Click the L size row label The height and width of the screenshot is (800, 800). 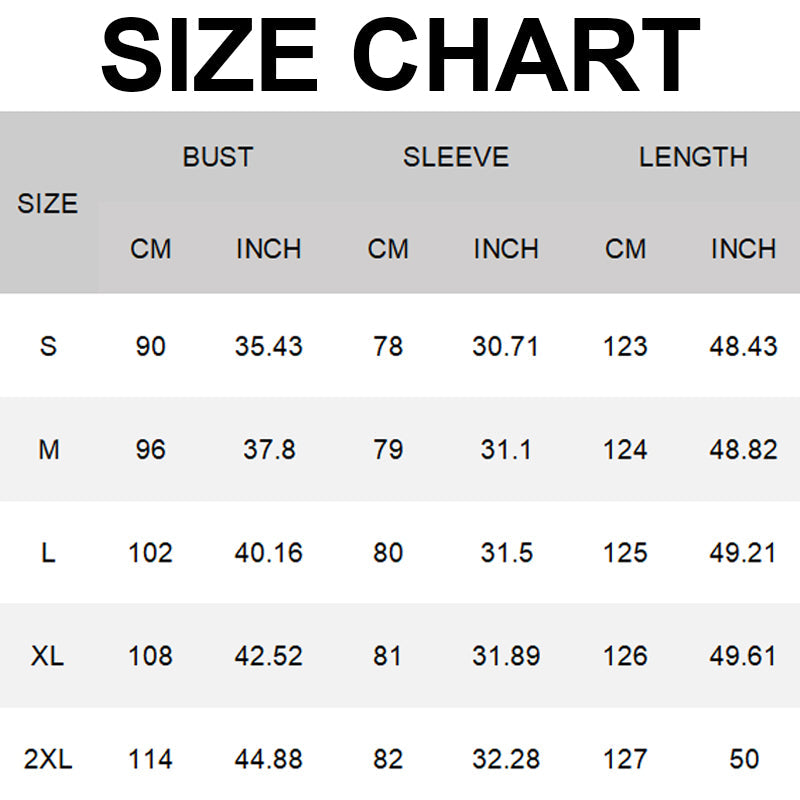pos(48,553)
